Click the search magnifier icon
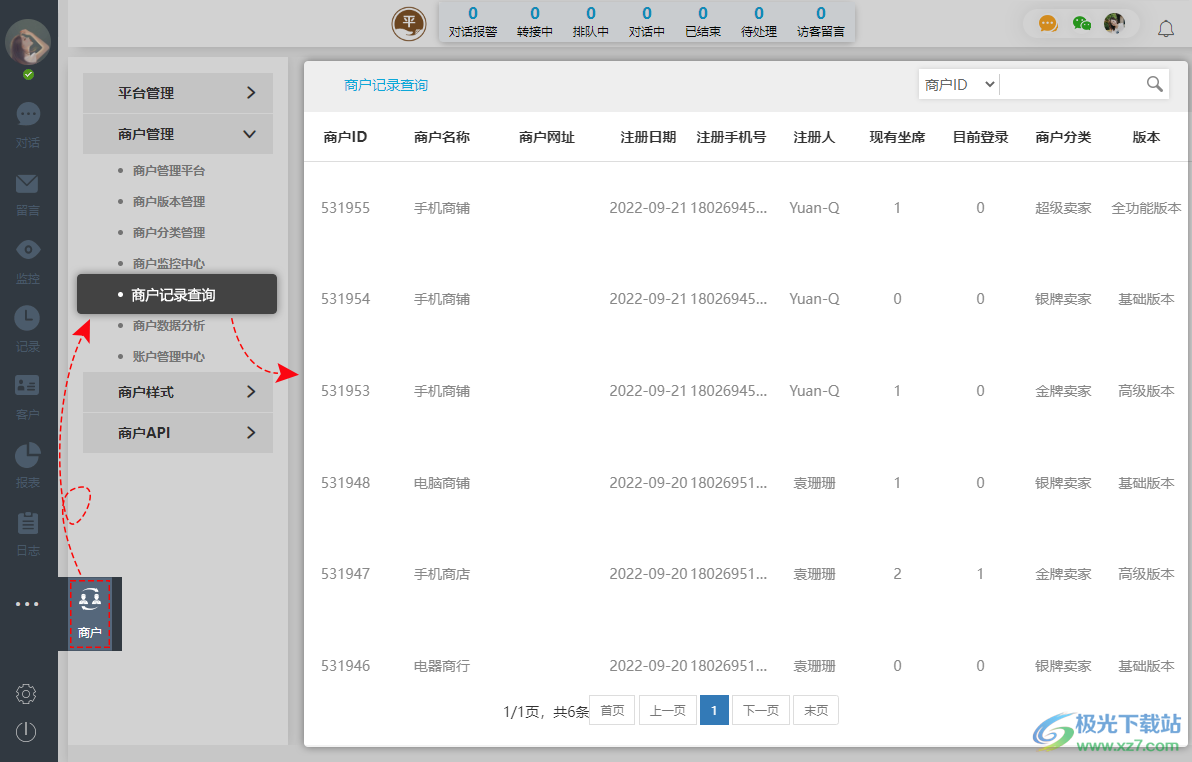The width and height of the screenshot is (1192, 762). point(1154,84)
